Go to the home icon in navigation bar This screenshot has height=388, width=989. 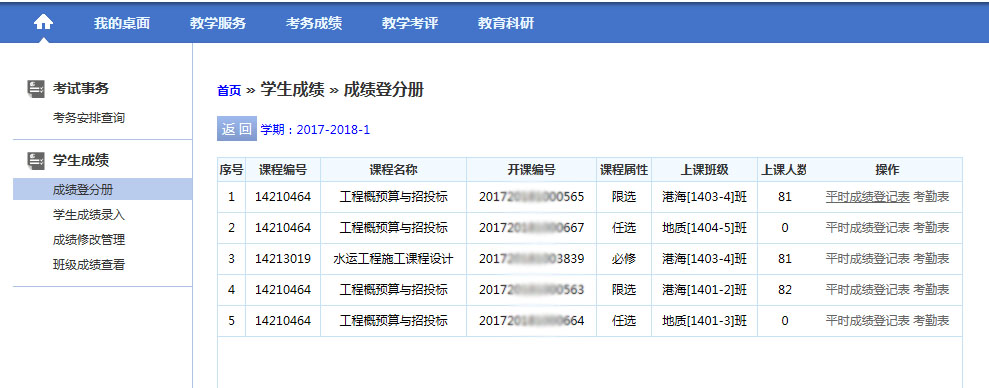tap(43, 23)
